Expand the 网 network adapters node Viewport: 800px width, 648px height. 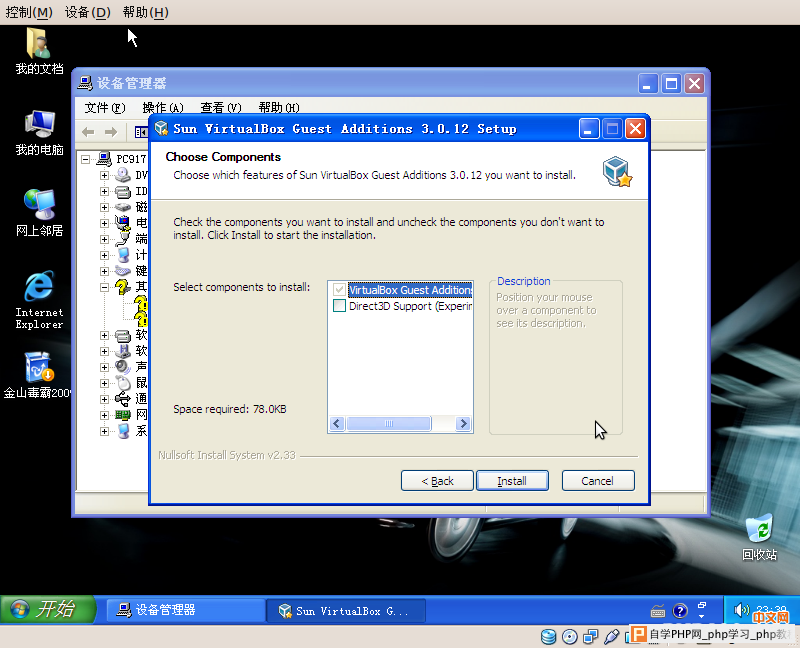(104, 415)
